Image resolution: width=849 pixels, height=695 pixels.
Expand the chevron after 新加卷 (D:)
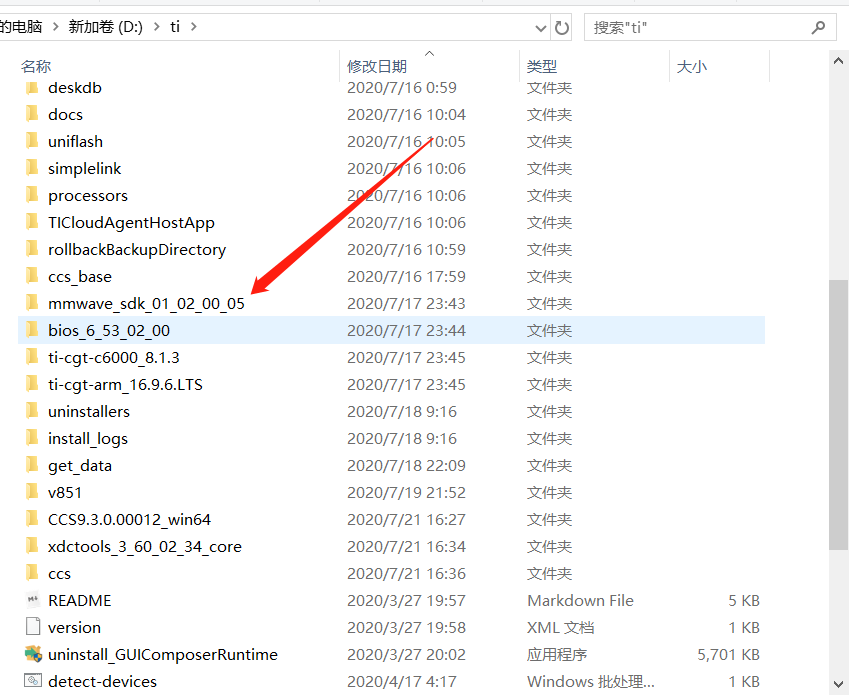point(156,27)
